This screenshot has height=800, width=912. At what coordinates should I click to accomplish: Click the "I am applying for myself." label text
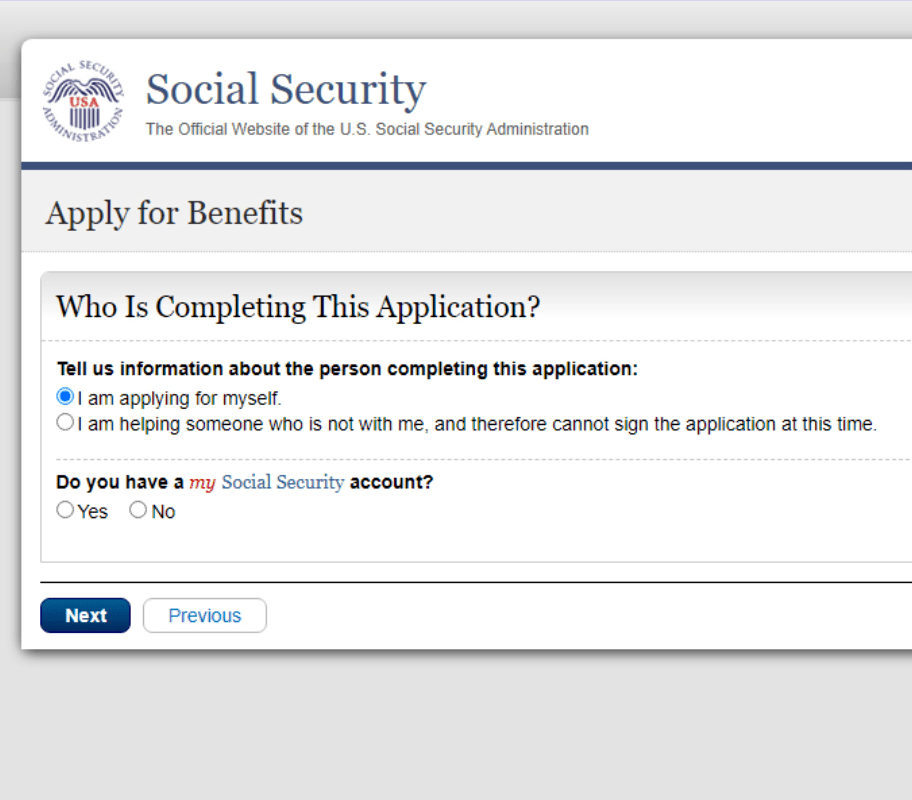point(180,398)
